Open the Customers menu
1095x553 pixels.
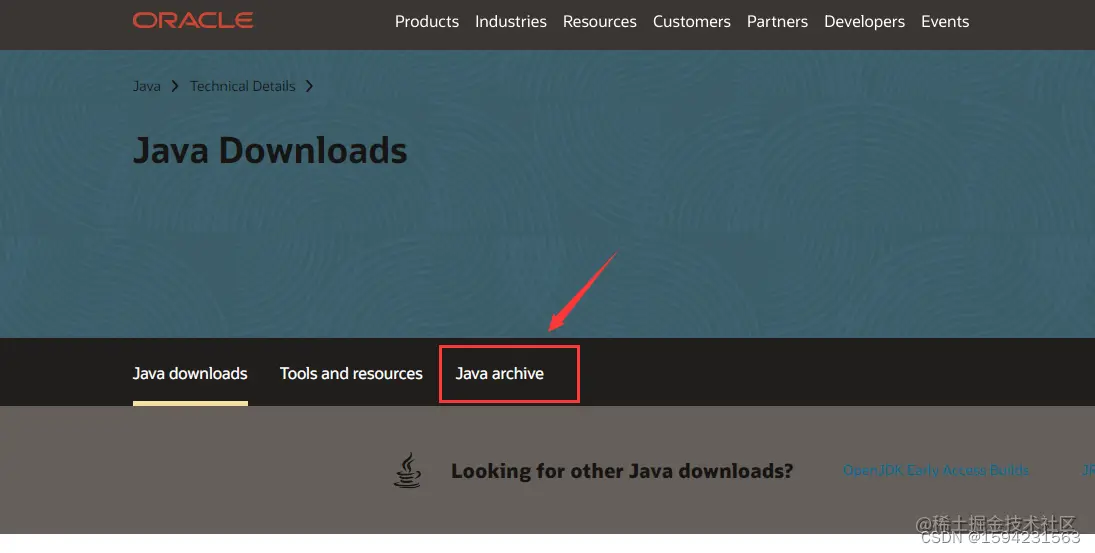pyautogui.click(x=691, y=22)
